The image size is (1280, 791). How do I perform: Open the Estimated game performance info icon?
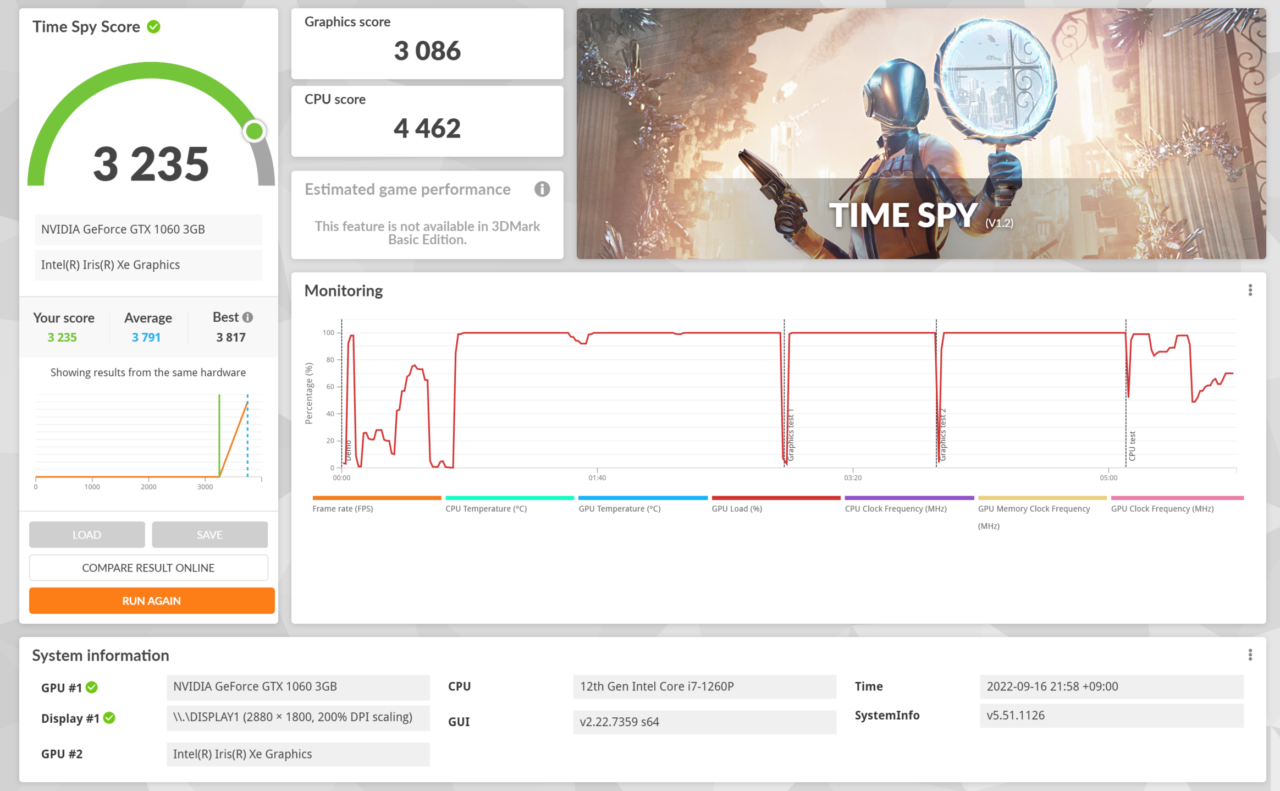click(542, 189)
